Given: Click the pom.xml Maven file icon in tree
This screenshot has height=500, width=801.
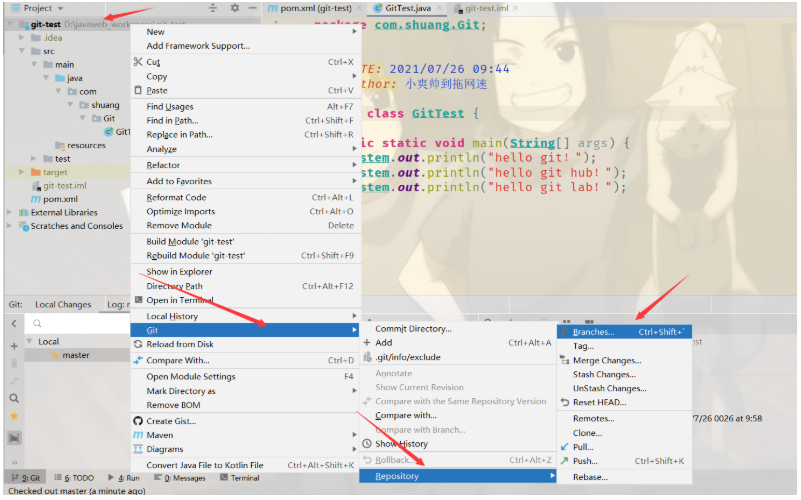Looking at the screenshot, I should pyautogui.click(x=36, y=199).
